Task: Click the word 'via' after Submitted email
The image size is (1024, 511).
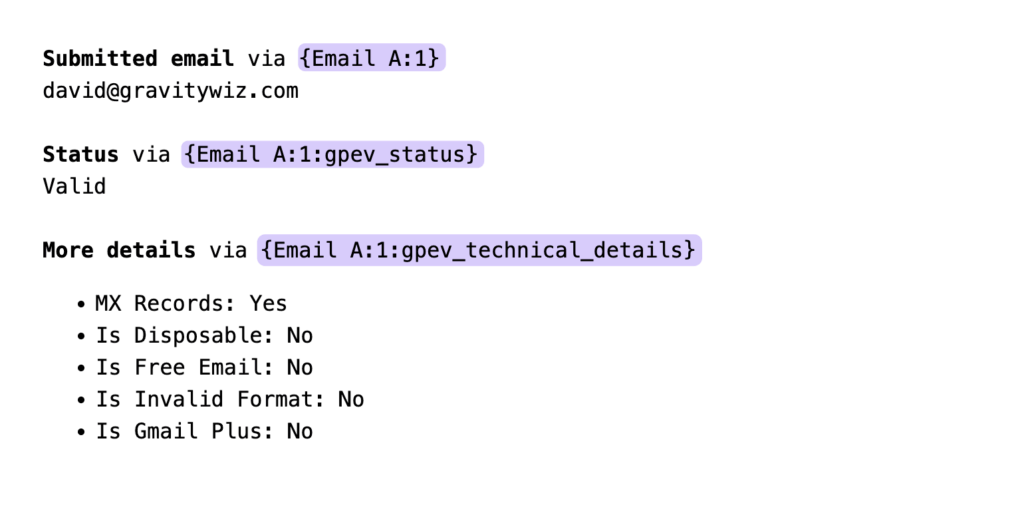Action: point(266,59)
